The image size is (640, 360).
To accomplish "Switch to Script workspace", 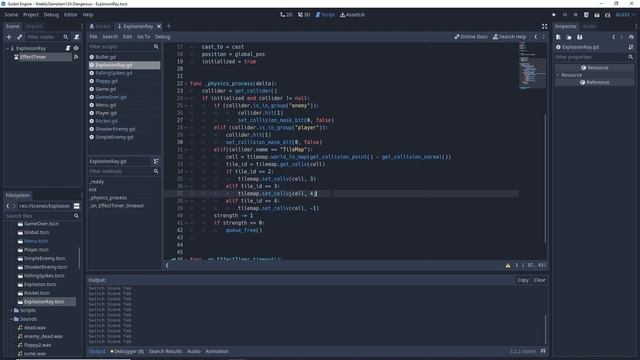I will (x=325, y=15).
